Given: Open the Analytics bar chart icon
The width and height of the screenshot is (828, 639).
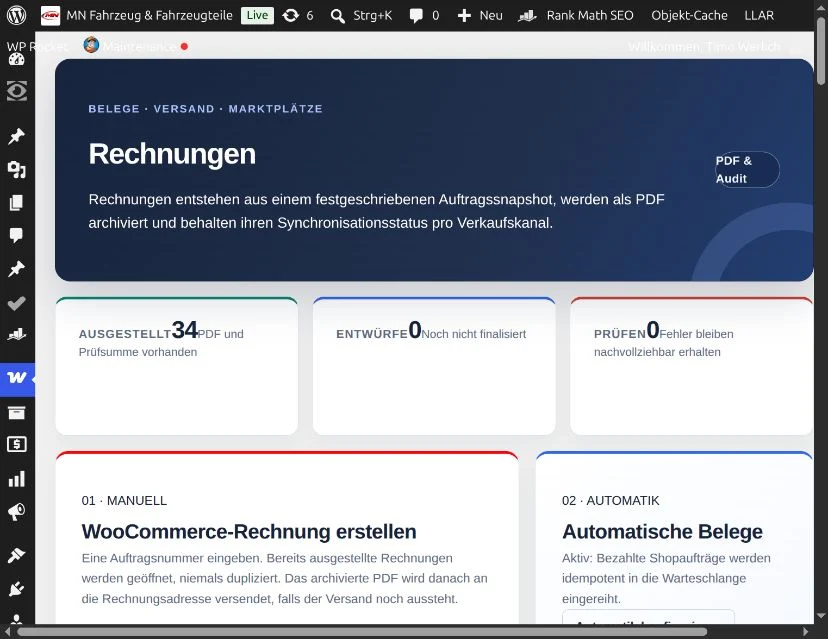Looking at the screenshot, I should tap(16, 478).
